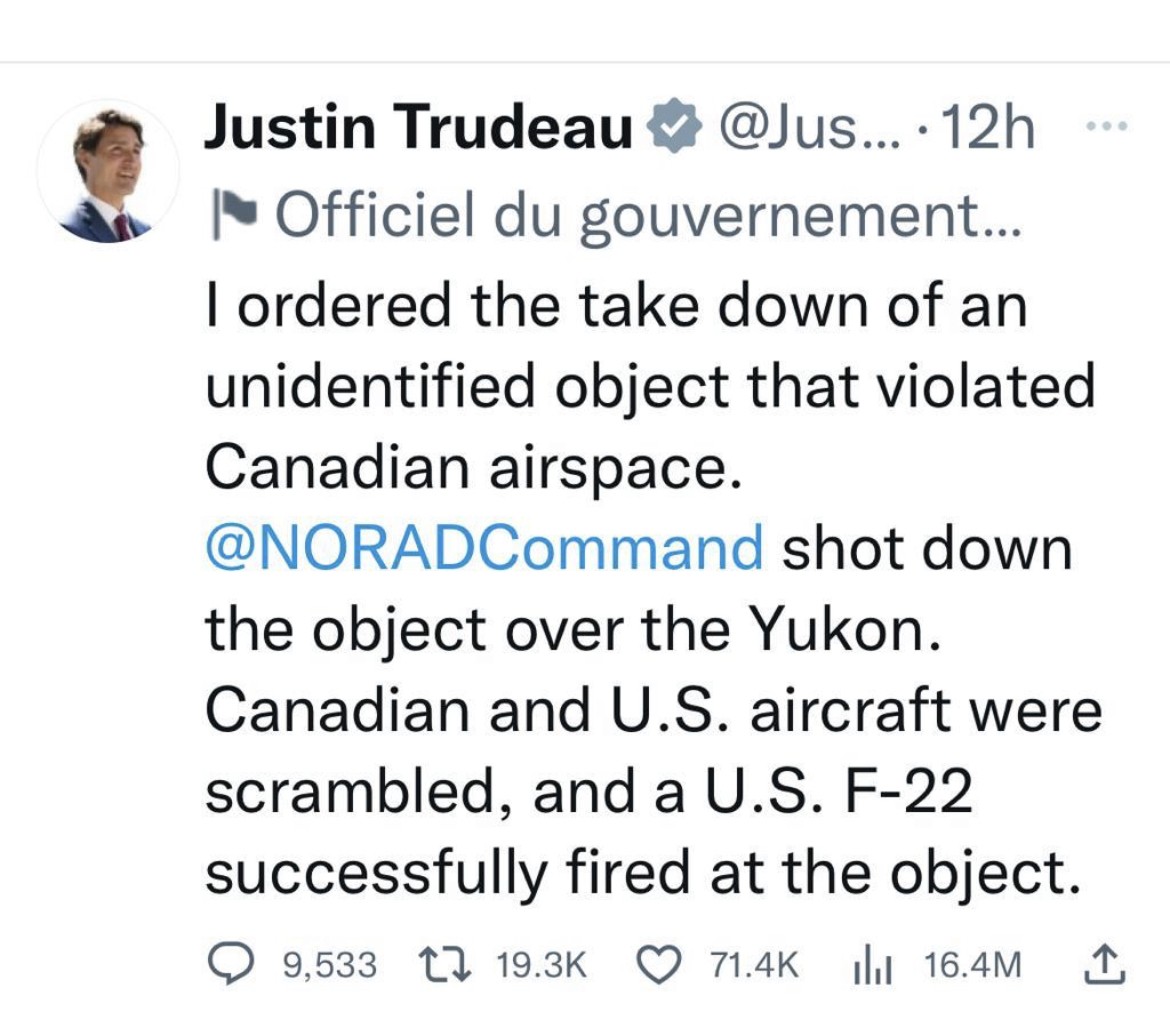Click the 'successfully fired at the object' line
Screen dimensions: 1170x1022
tap(642, 872)
